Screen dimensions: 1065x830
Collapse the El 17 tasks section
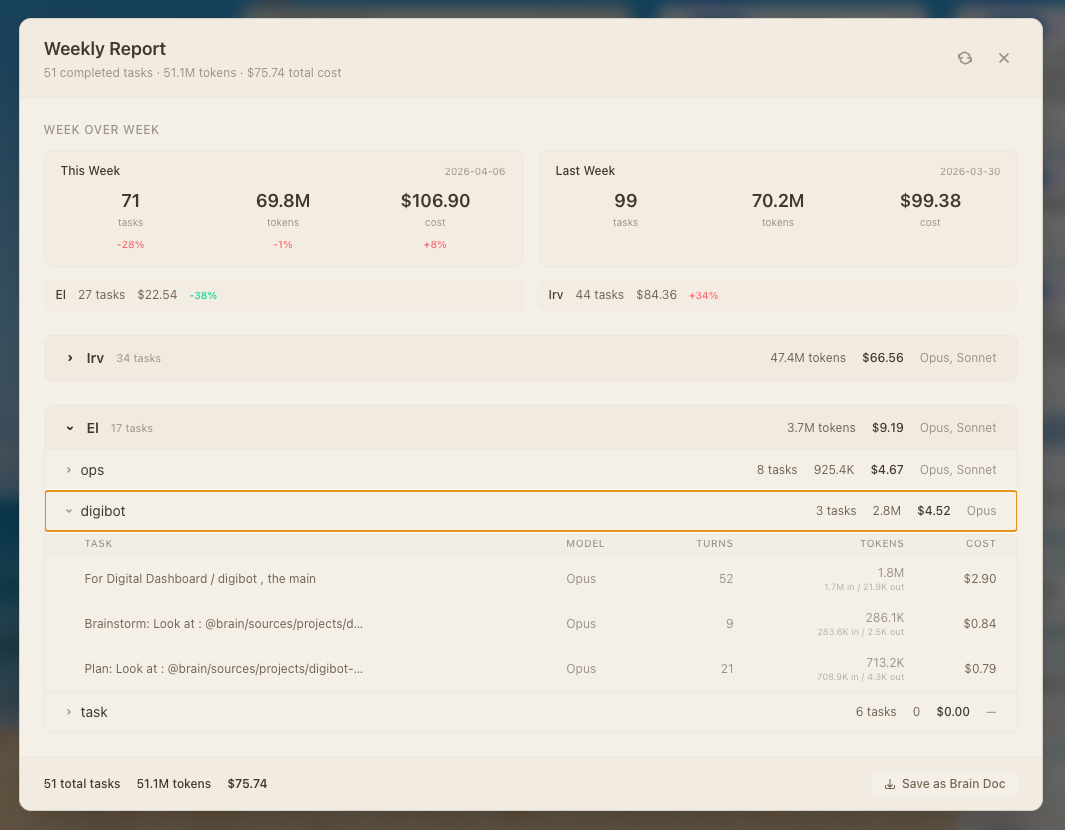[x=530, y=428]
